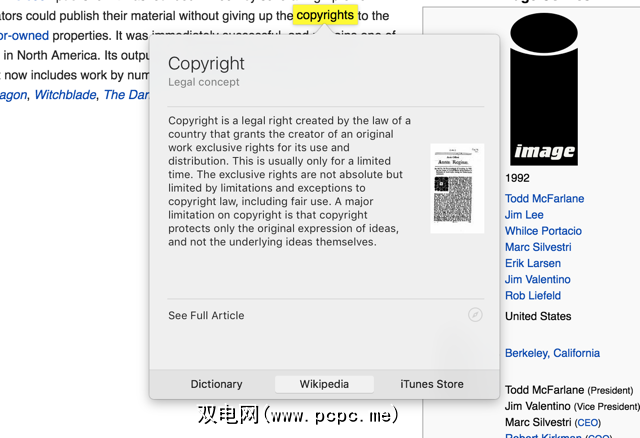The width and height of the screenshot is (640, 438).
Task: Open the Whilce Portacio link
Action: tap(543, 231)
